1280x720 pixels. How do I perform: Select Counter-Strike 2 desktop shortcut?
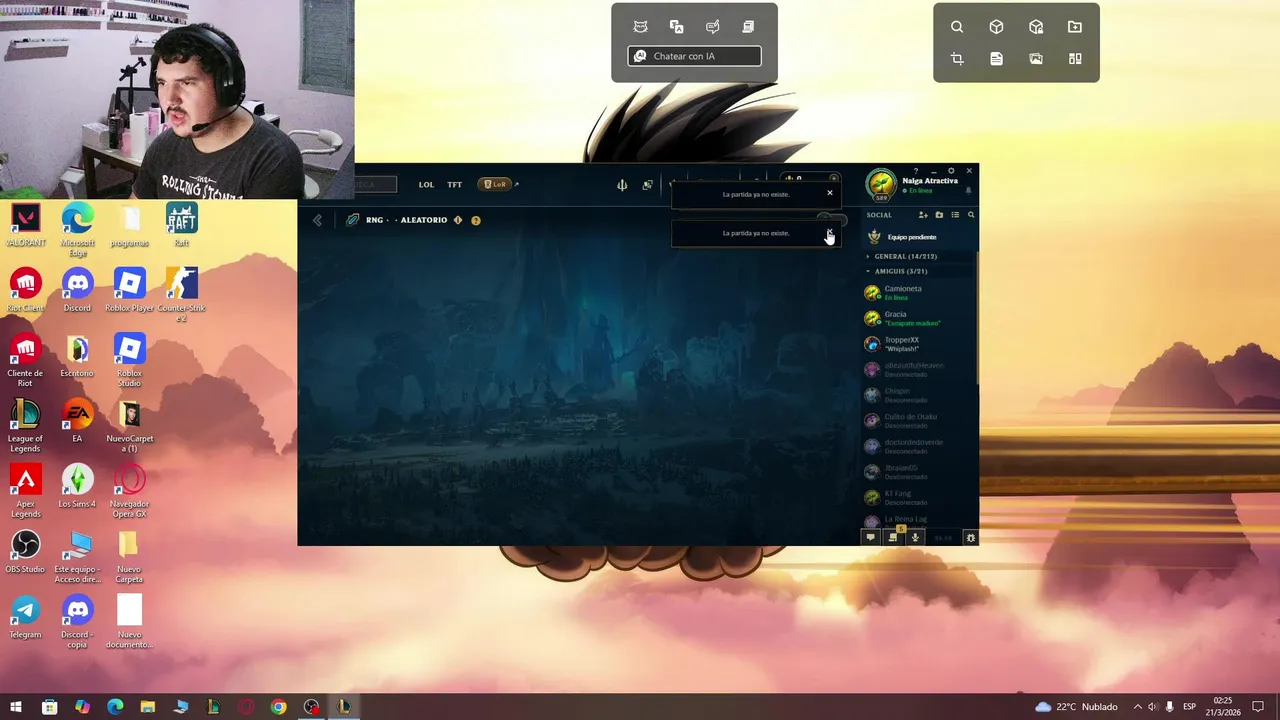tap(181, 295)
